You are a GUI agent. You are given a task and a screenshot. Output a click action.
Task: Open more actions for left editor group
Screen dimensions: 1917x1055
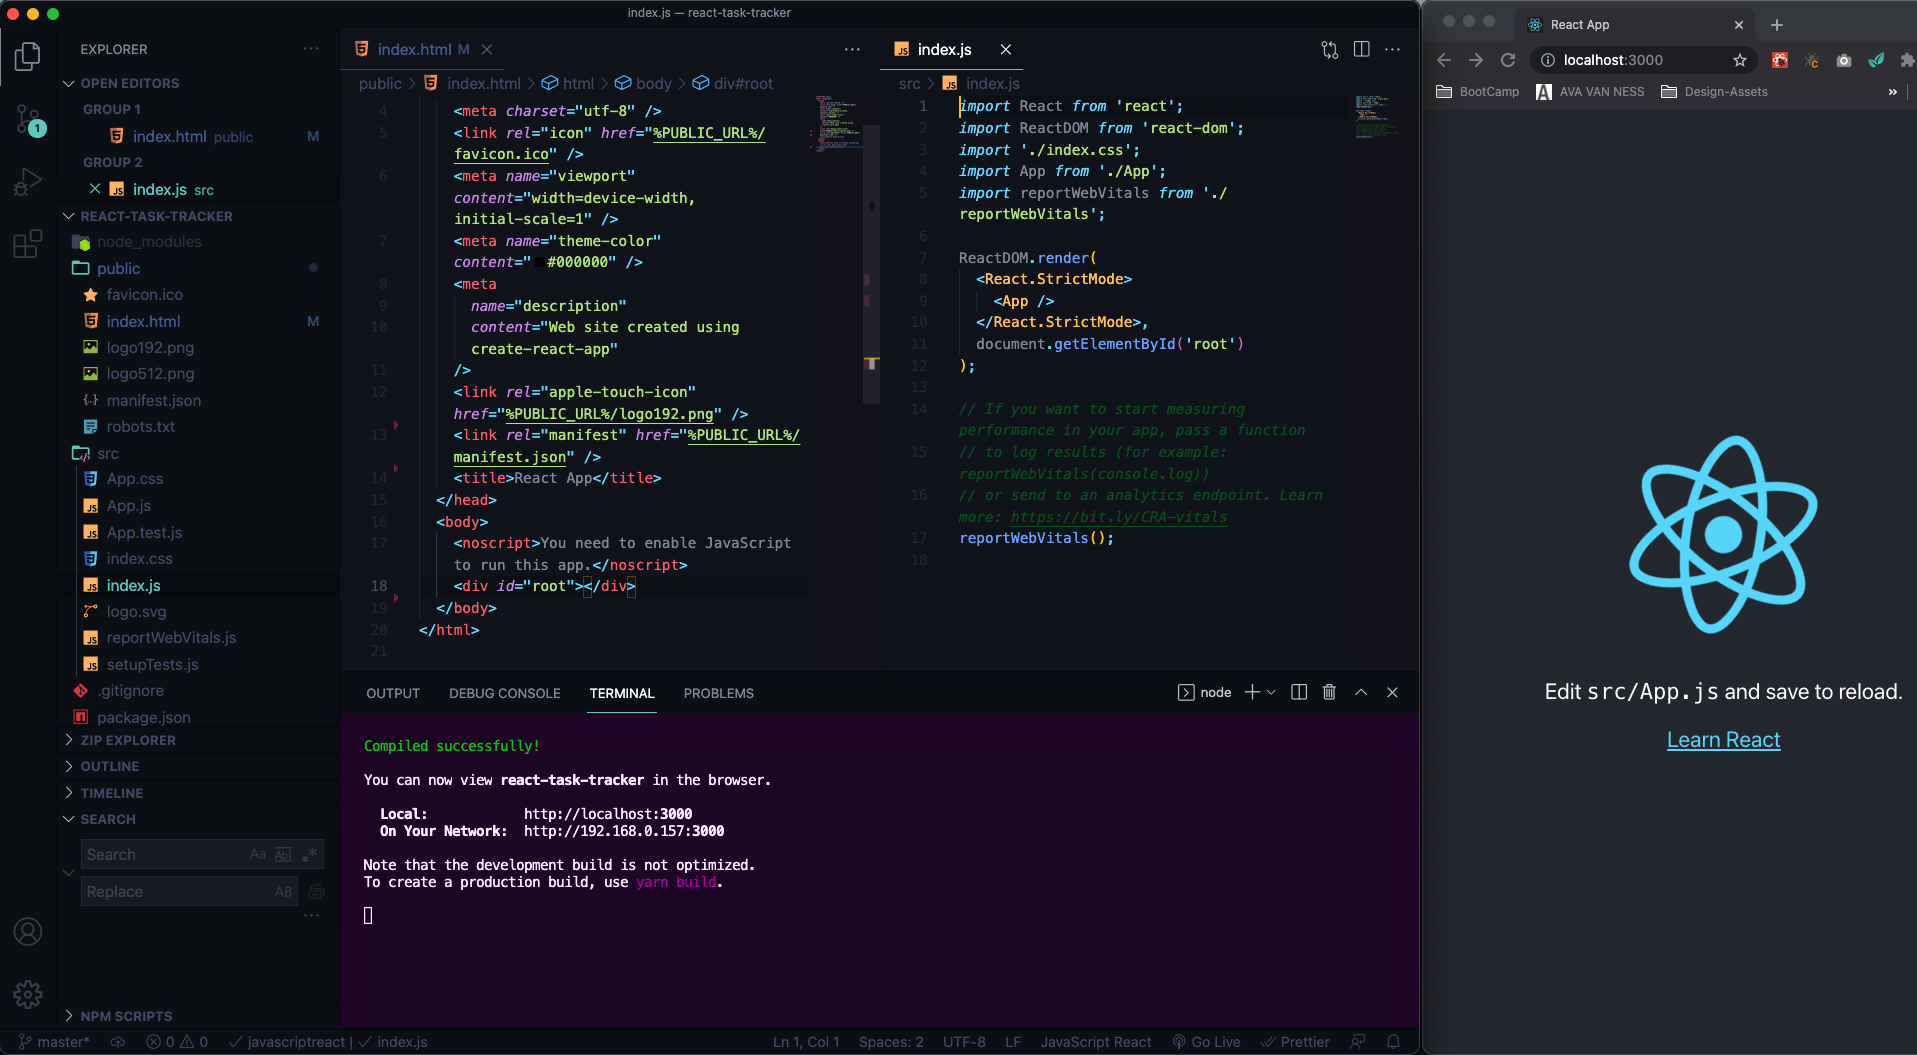(852, 49)
